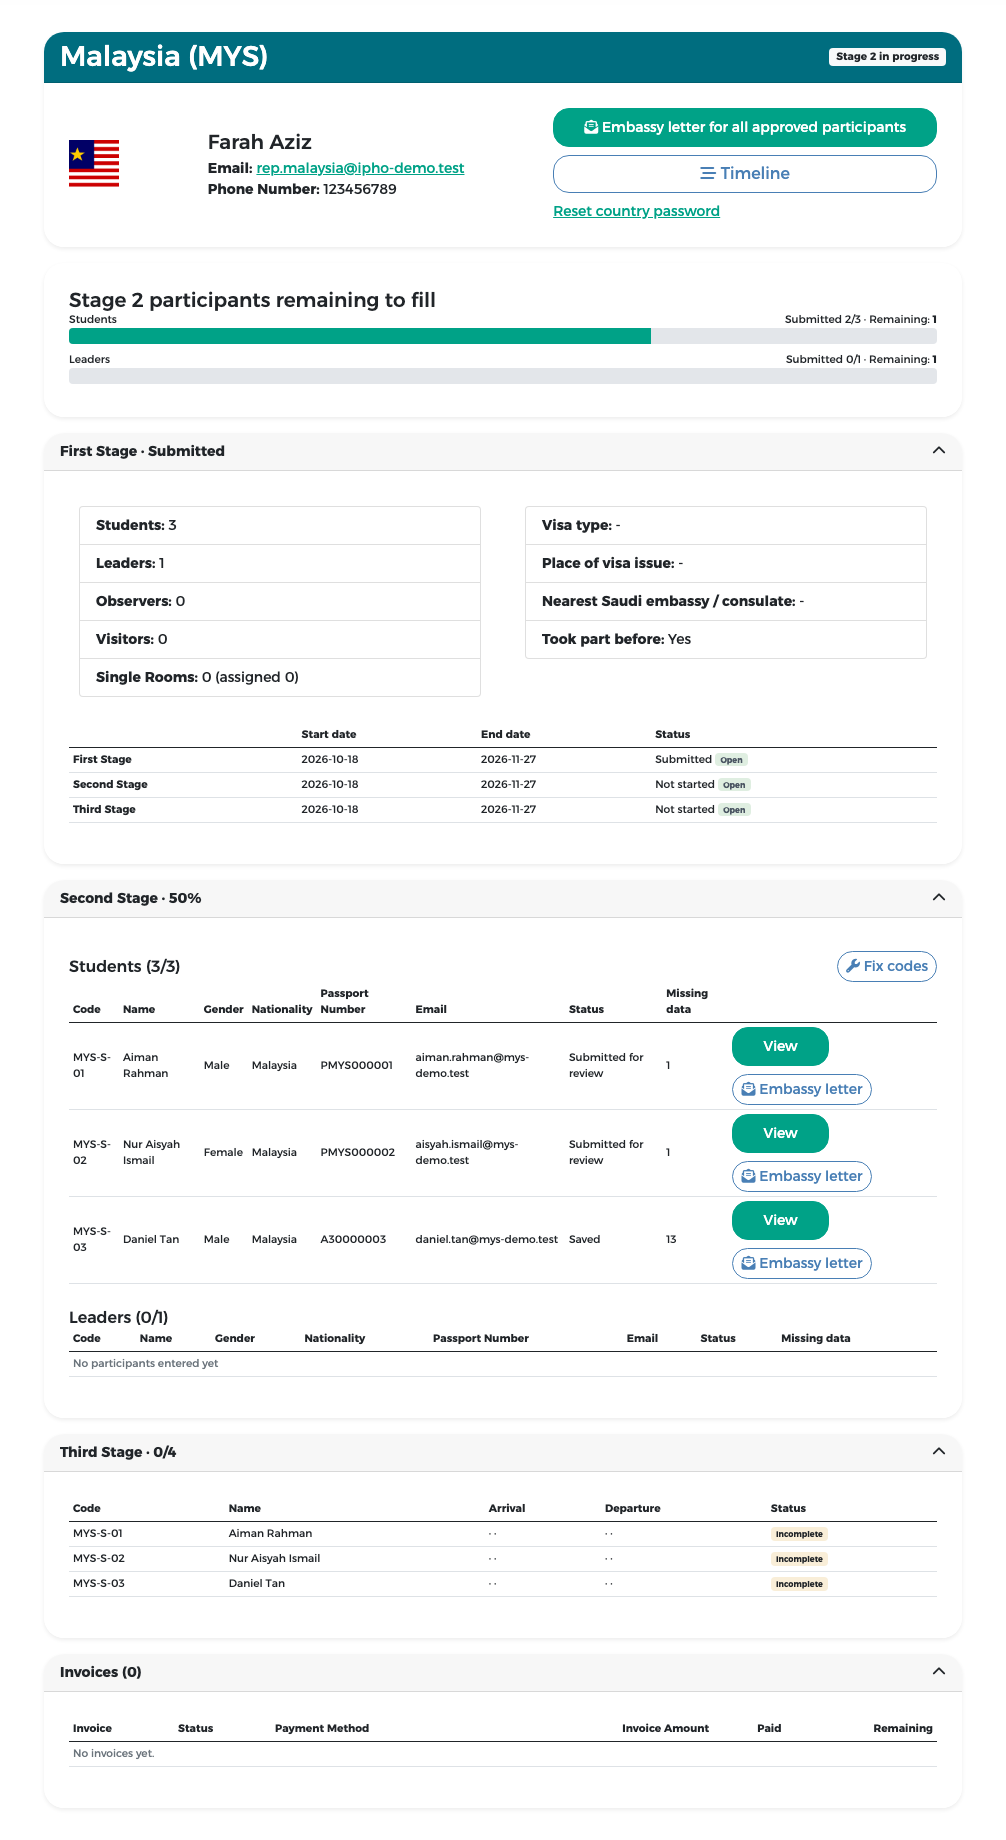
Task: Click the Third Stage · 0/4 header title
Action: click(118, 1452)
